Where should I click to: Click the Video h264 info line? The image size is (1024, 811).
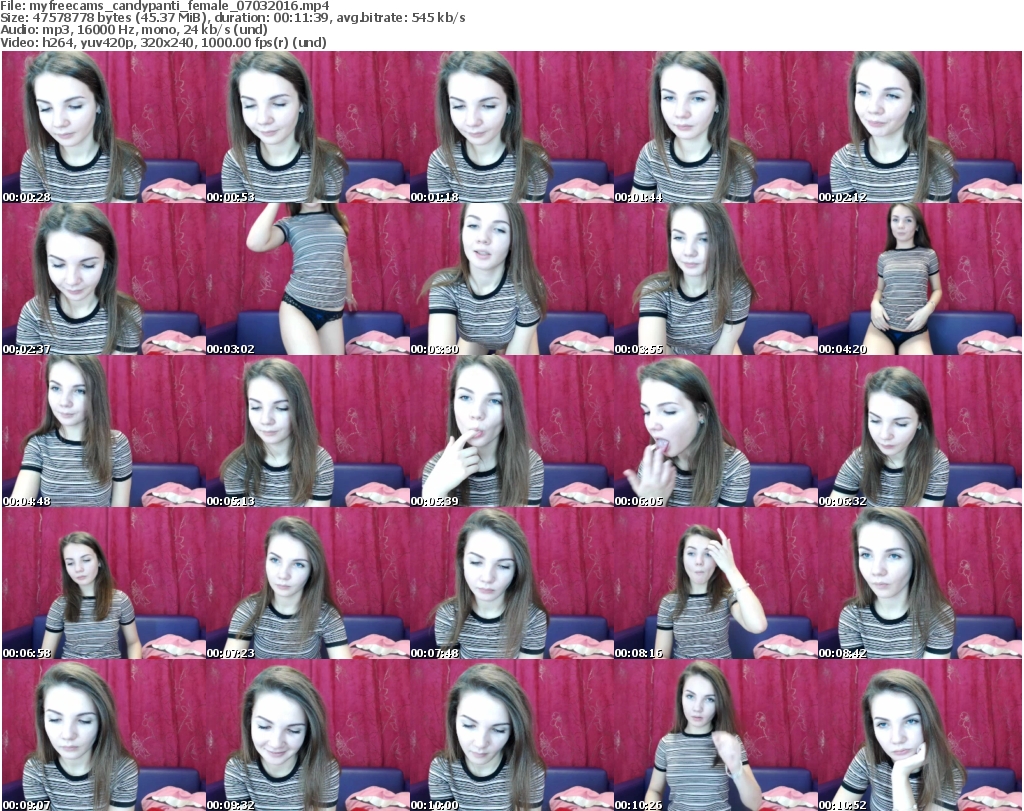[x=163, y=42]
